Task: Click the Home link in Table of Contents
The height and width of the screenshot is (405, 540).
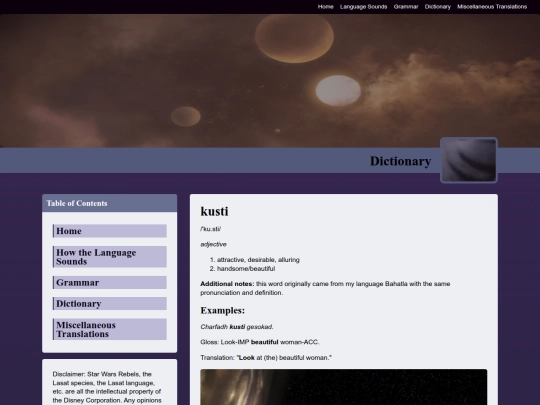Action: click(x=110, y=231)
